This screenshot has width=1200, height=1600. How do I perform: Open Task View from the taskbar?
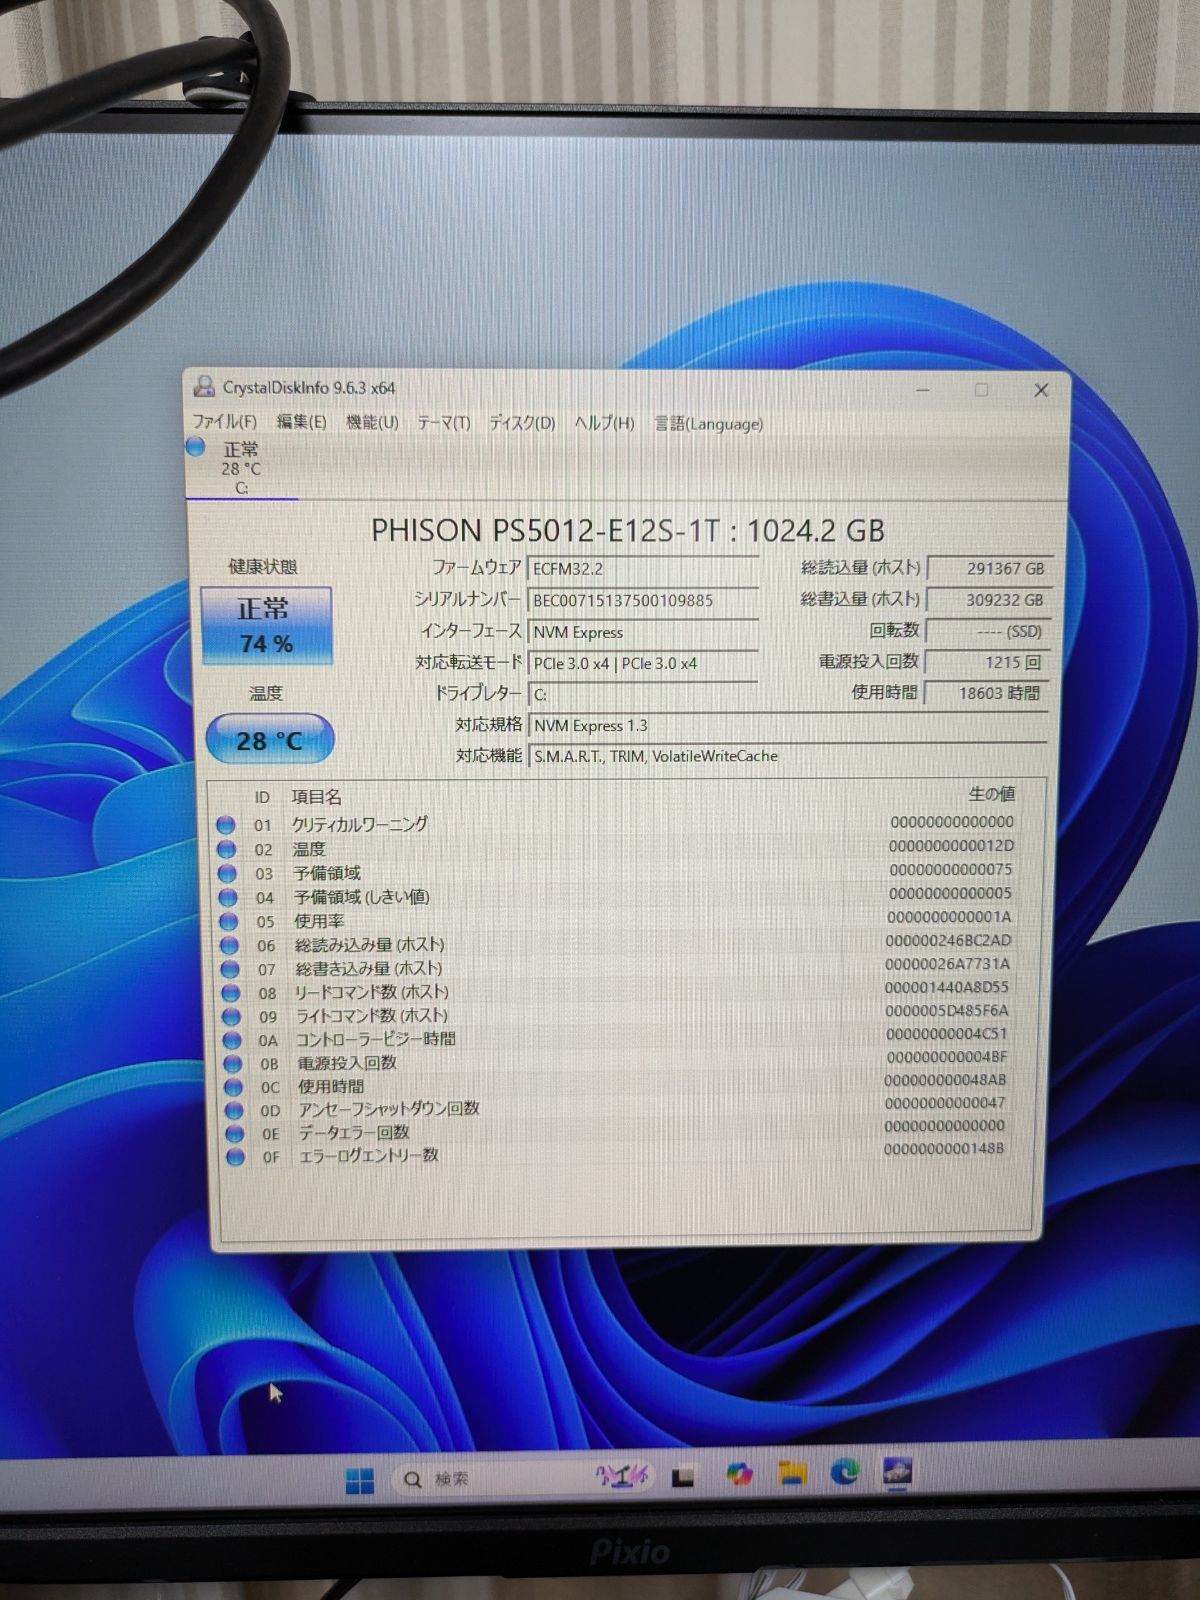pyautogui.click(x=682, y=1478)
